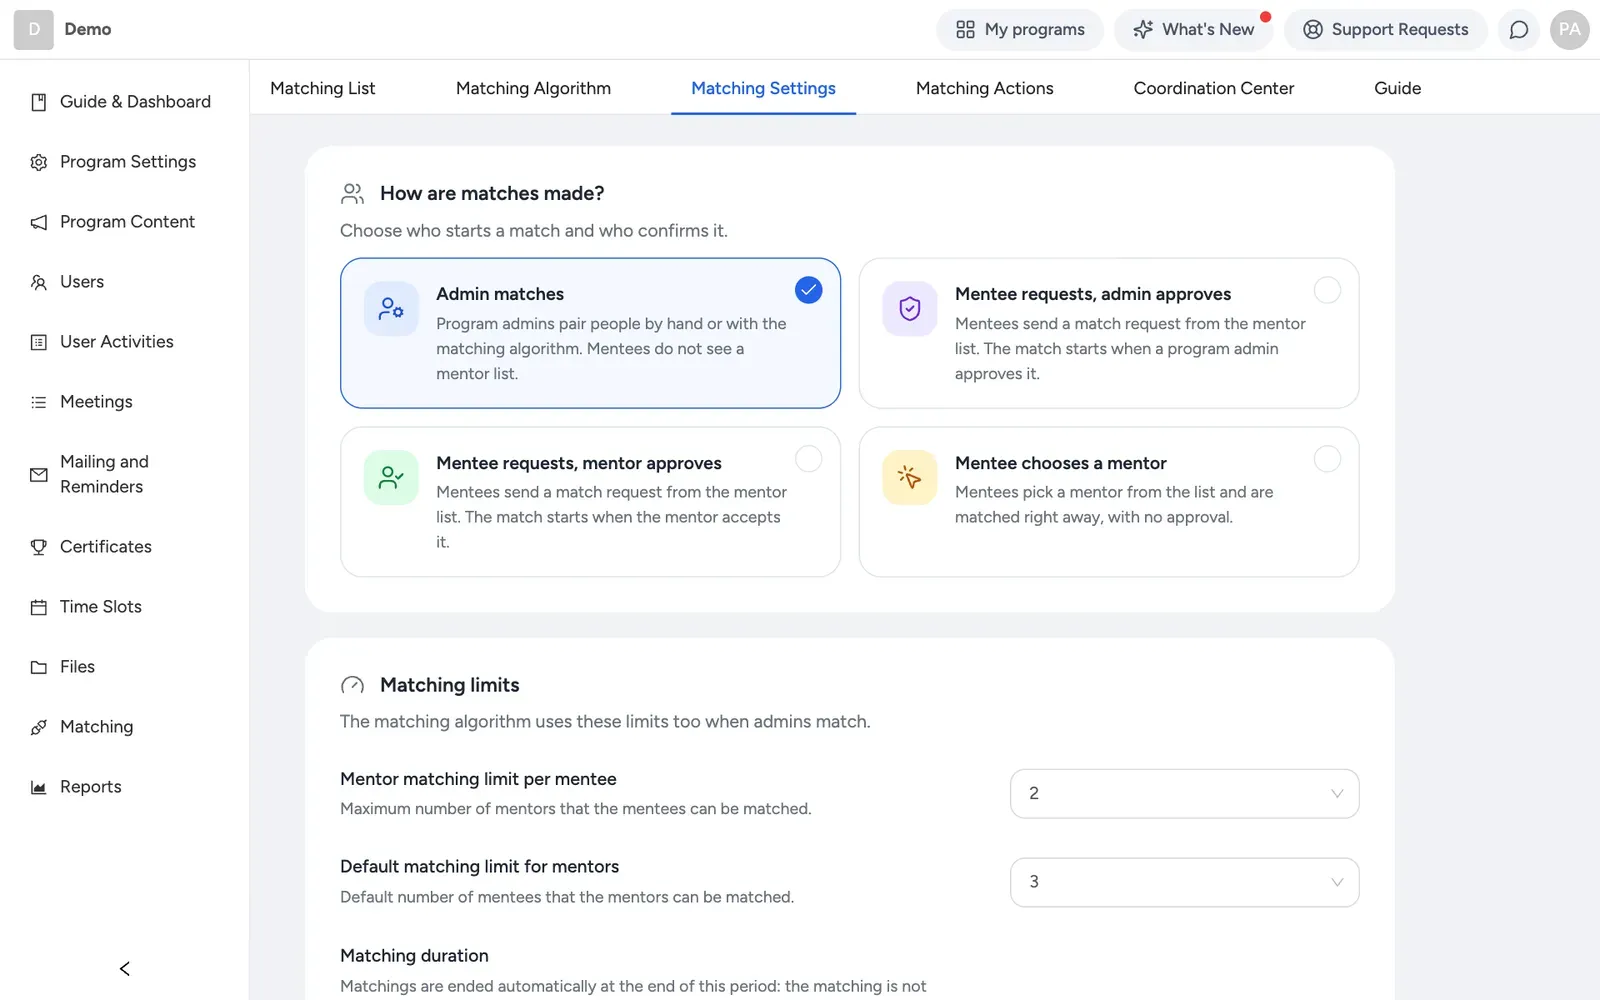Click the Mentee requests, mentor approves card title

pos(579,463)
